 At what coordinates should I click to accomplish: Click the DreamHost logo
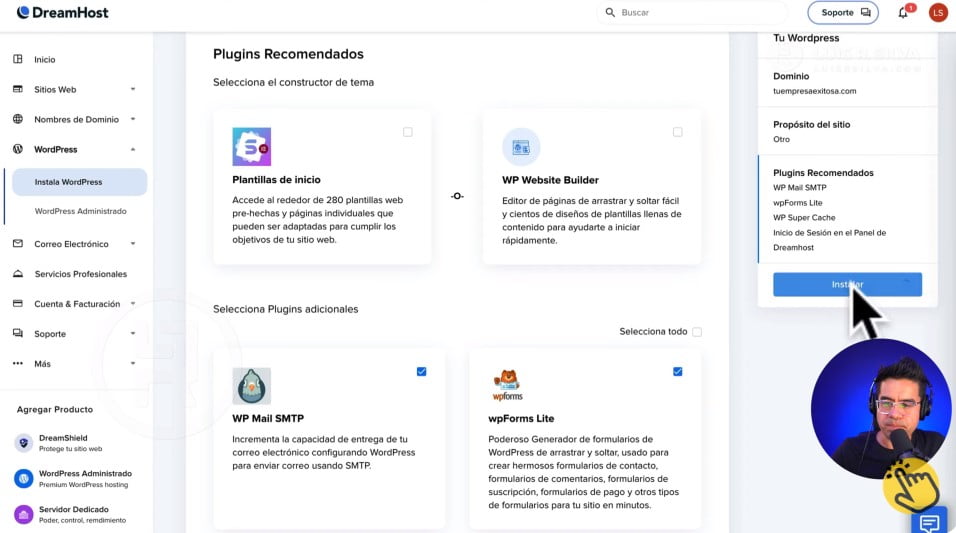point(62,12)
